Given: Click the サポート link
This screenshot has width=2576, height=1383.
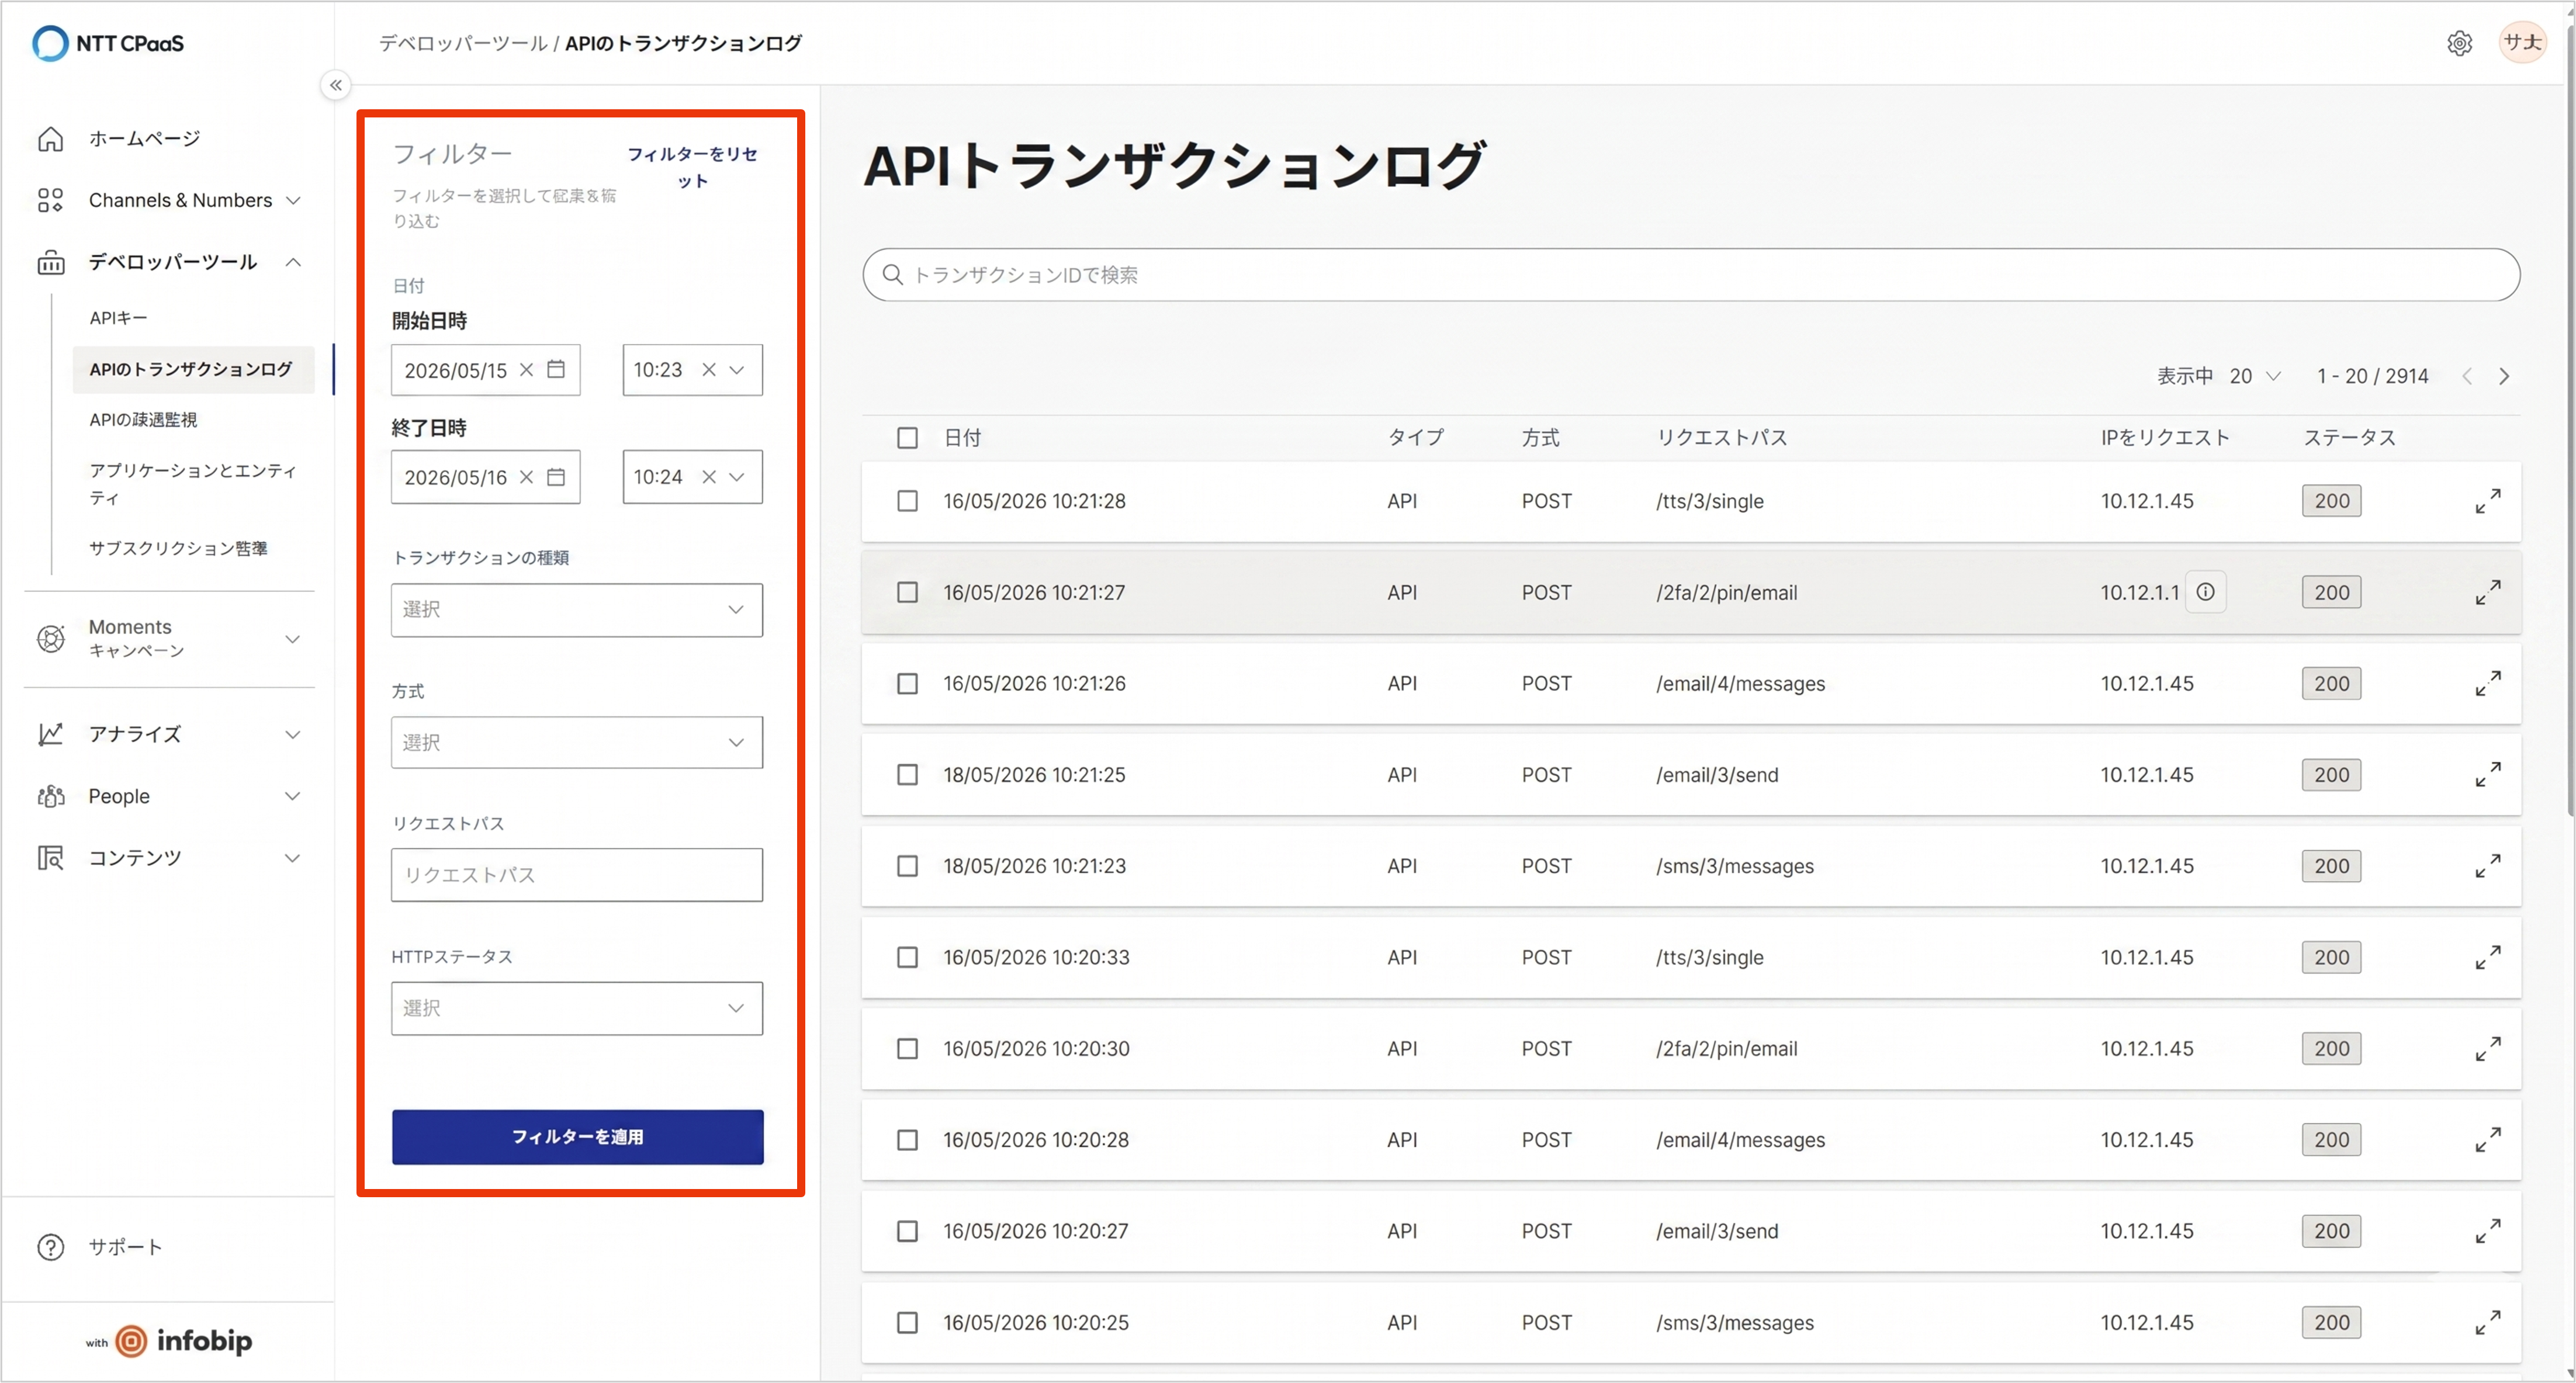Looking at the screenshot, I should click(125, 1247).
